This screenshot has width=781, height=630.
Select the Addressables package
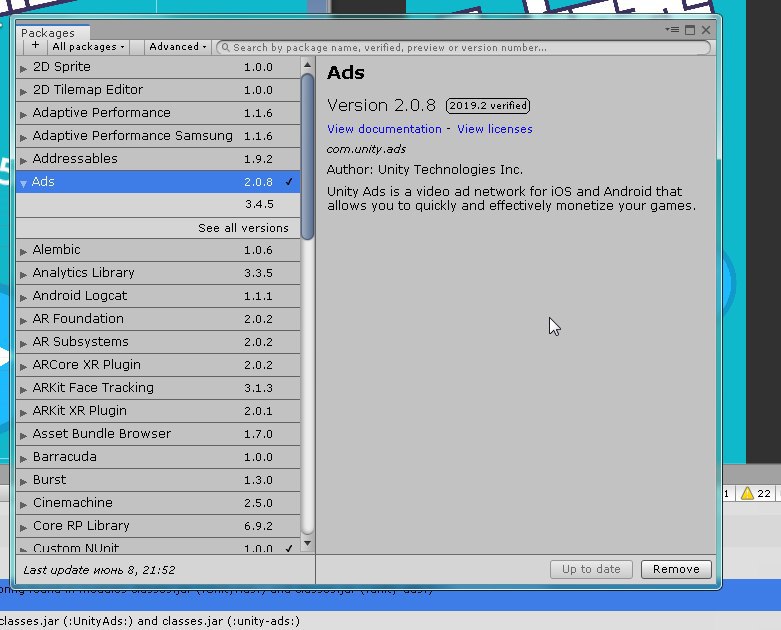(158, 158)
